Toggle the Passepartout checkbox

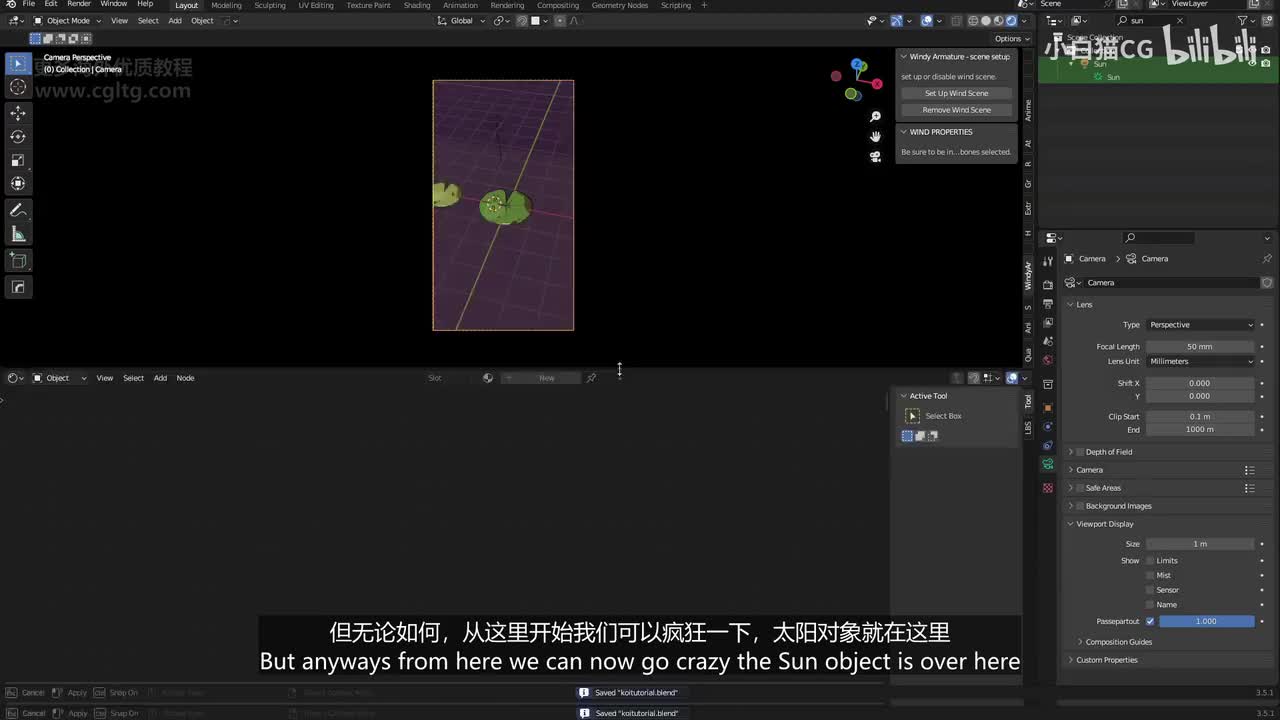coord(1150,621)
